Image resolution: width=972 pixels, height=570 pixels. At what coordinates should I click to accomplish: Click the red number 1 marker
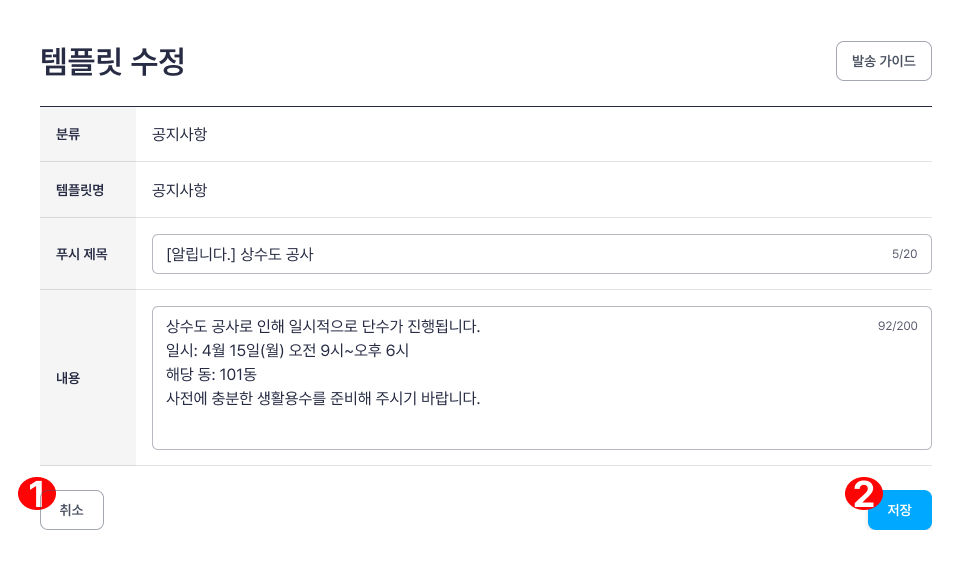37,494
